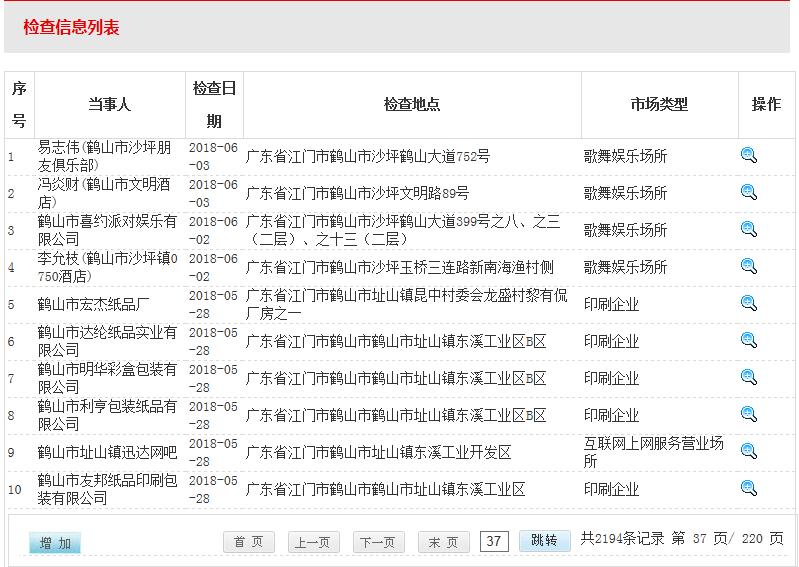Open magnifier for 鹤山市达纶纸品实业有限公司
Screen dimensions: 799x567
[748, 340]
